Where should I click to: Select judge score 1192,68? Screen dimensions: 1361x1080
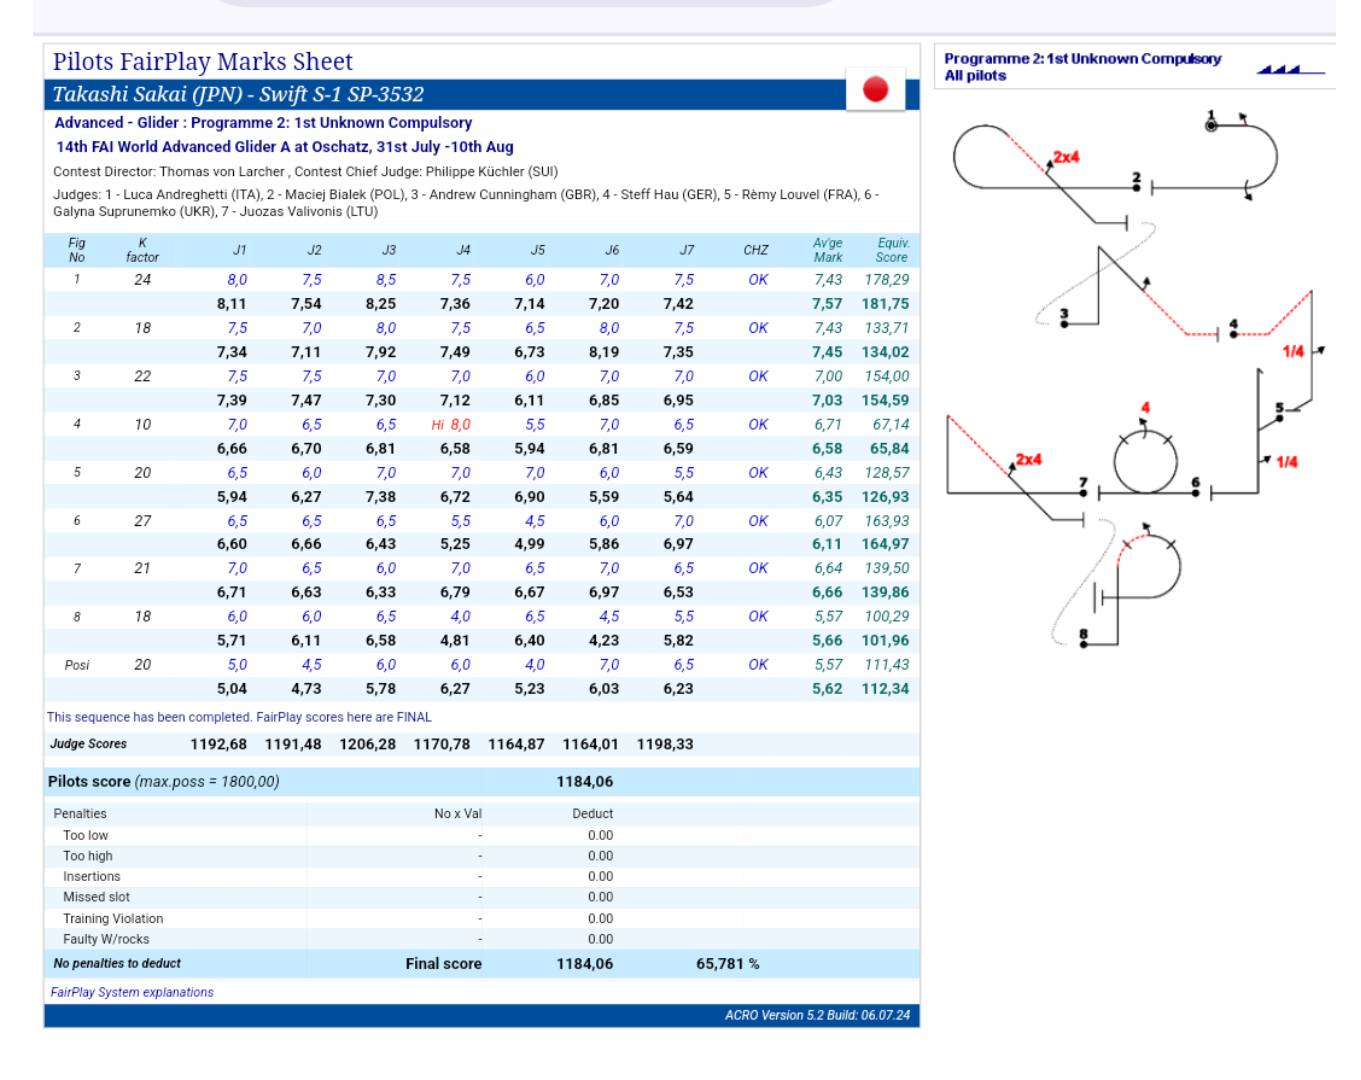pyautogui.click(x=218, y=744)
